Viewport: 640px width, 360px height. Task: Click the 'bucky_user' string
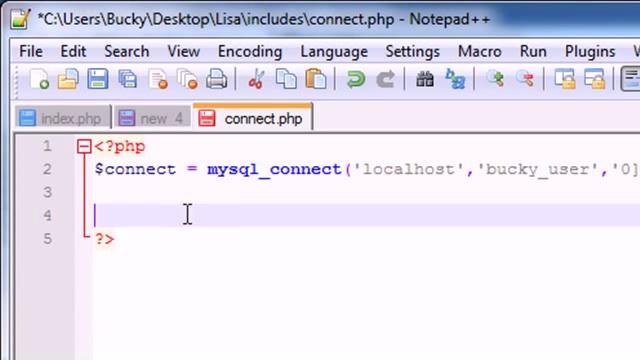pyautogui.click(x=538, y=169)
